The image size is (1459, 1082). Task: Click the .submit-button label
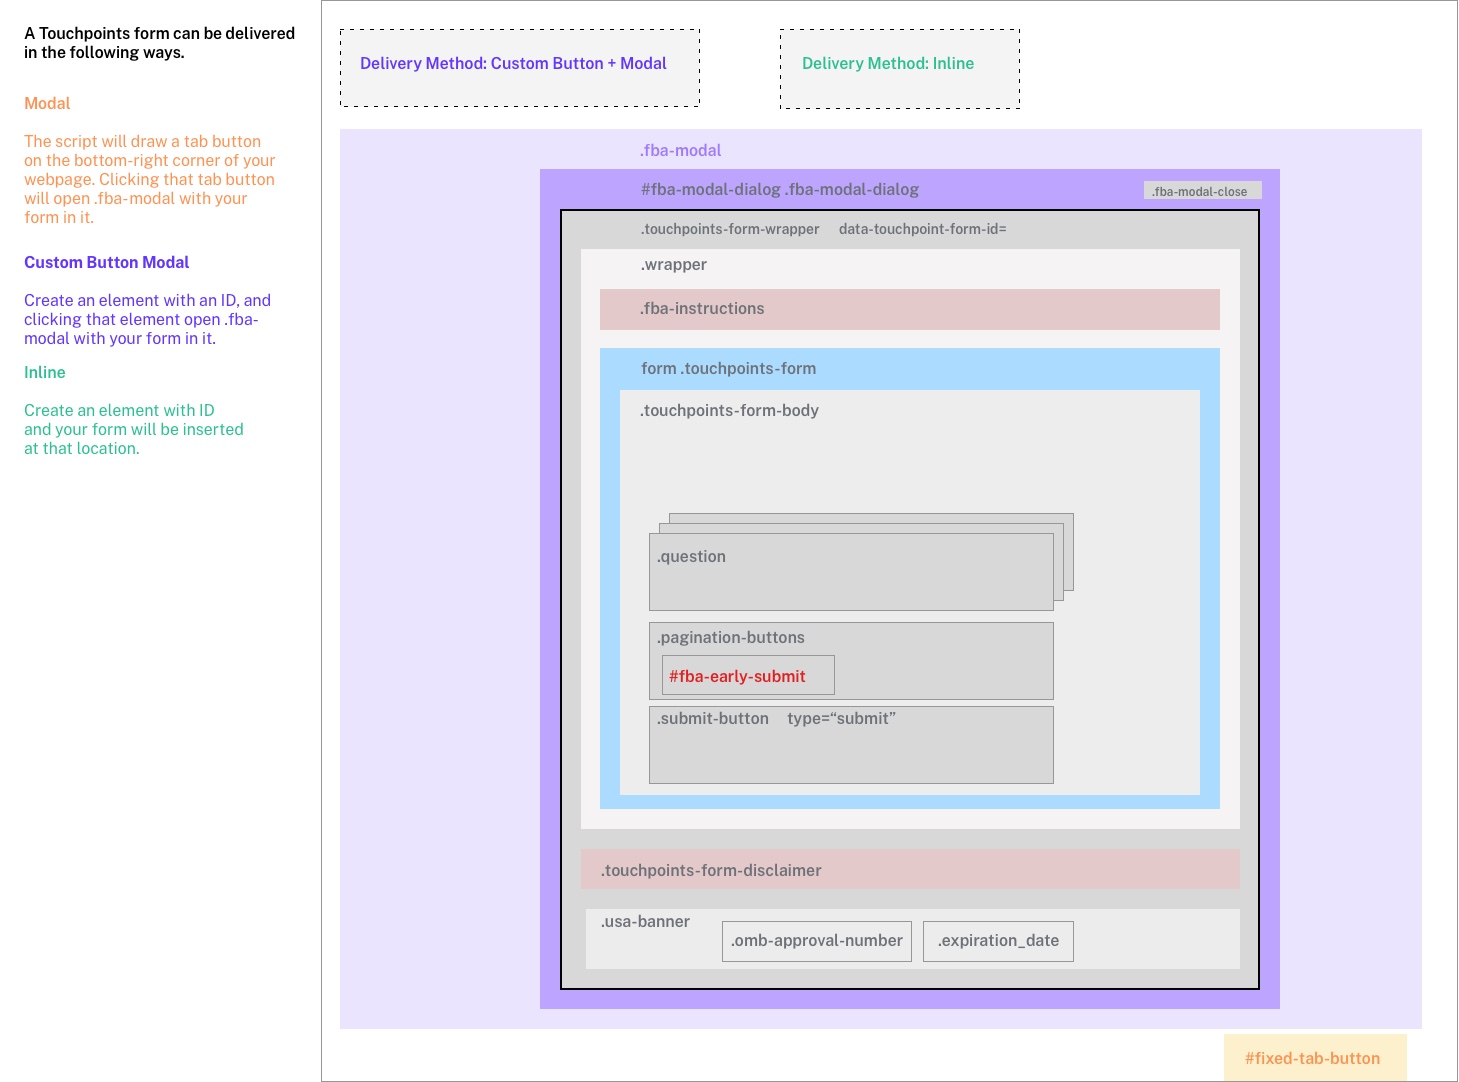pyautogui.click(x=713, y=718)
